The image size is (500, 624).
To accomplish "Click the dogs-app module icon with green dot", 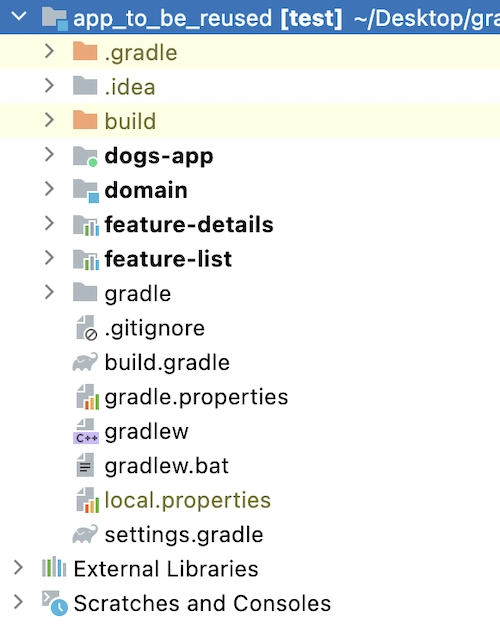I will (85, 156).
